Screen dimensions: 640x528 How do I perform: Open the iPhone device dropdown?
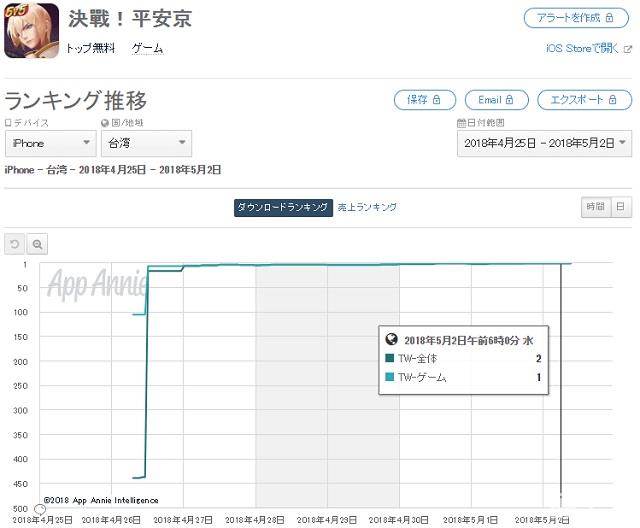pos(50,143)
